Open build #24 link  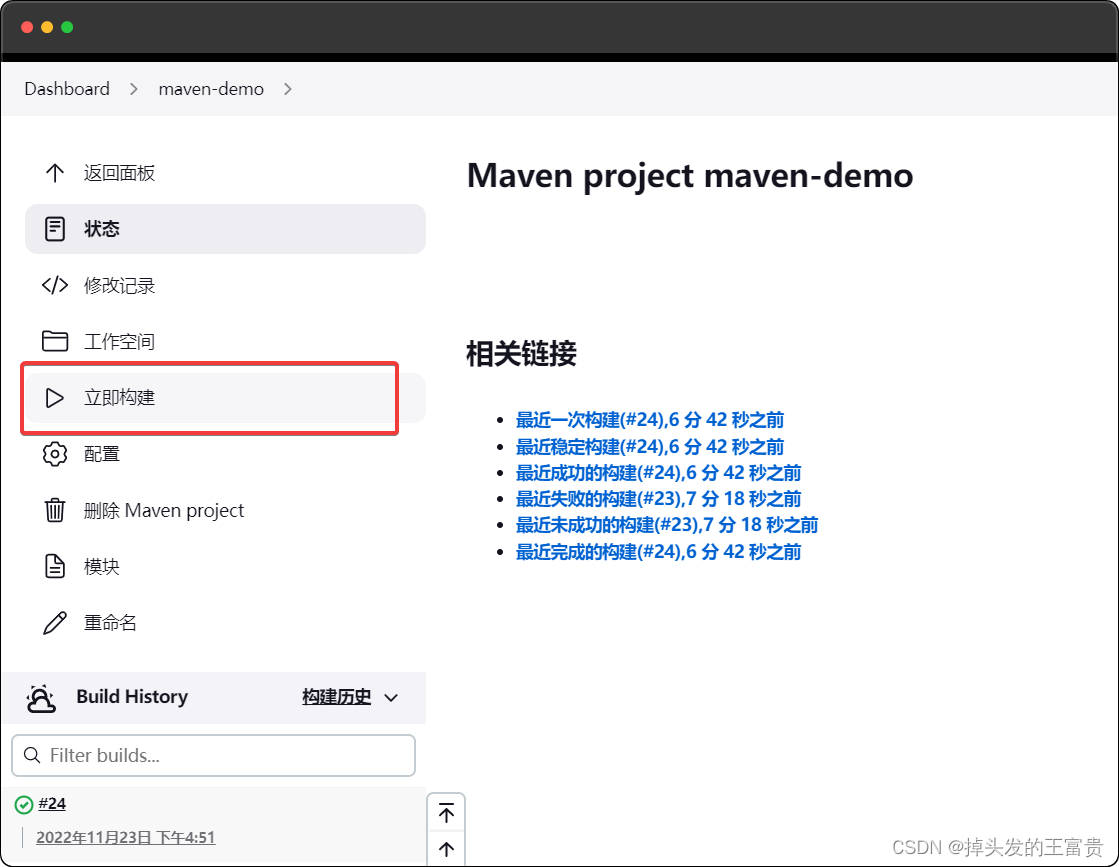52,803
